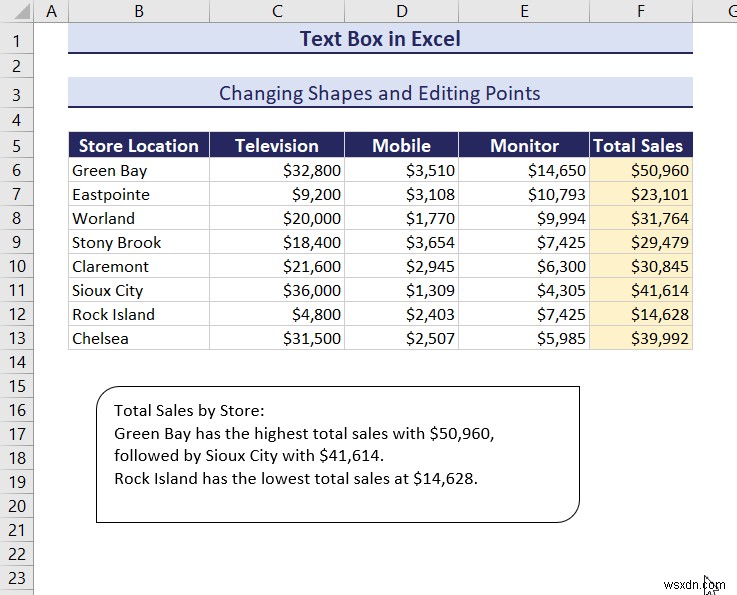Click the 'followed by Sioux City' text line
Image resolution: width=737 pixels, height=595 pixels.
[249, 455]
